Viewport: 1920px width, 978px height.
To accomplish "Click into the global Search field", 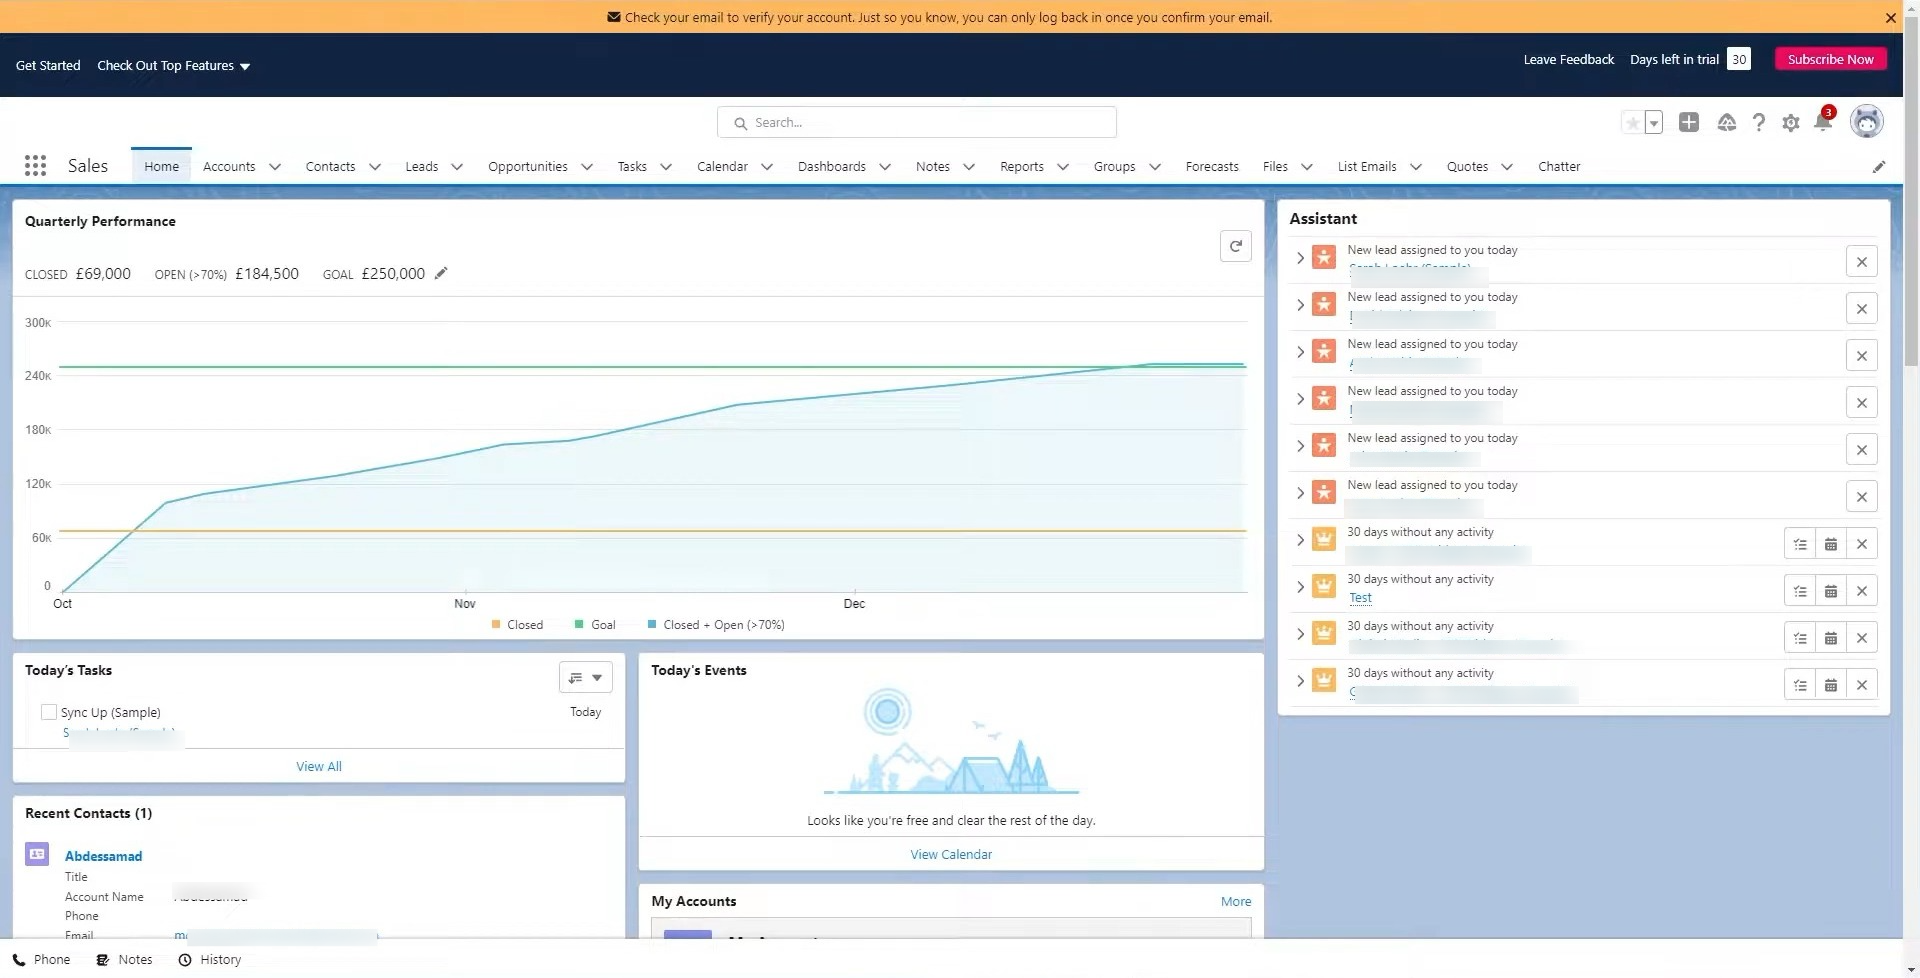I will (x=916, y=123).
